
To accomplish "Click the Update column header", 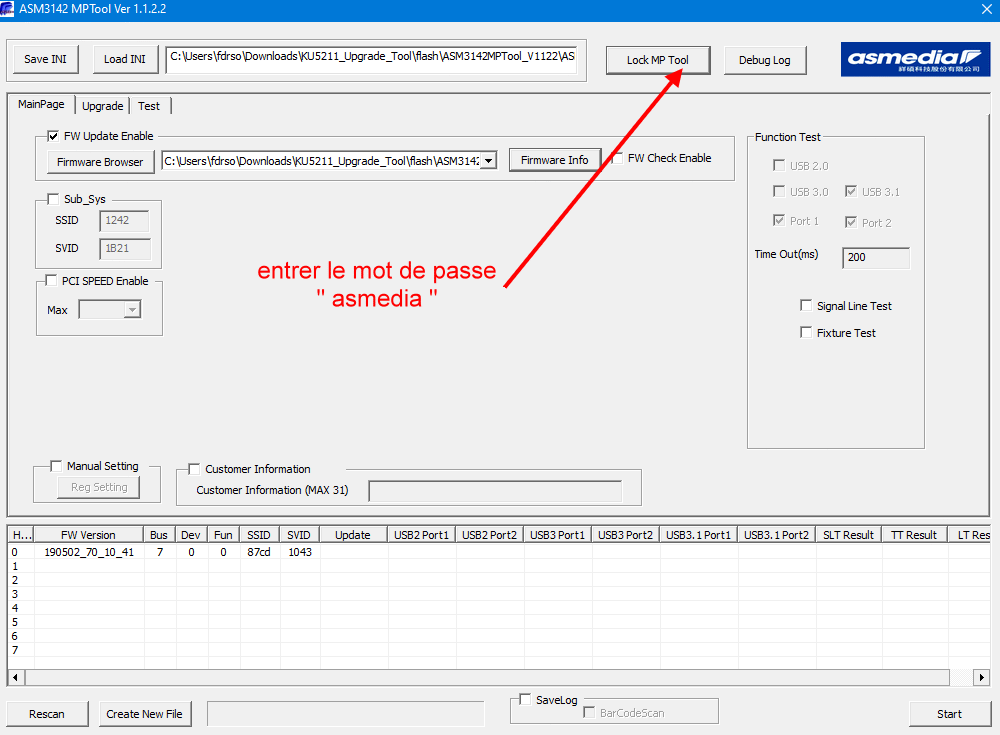I will 353,535.
